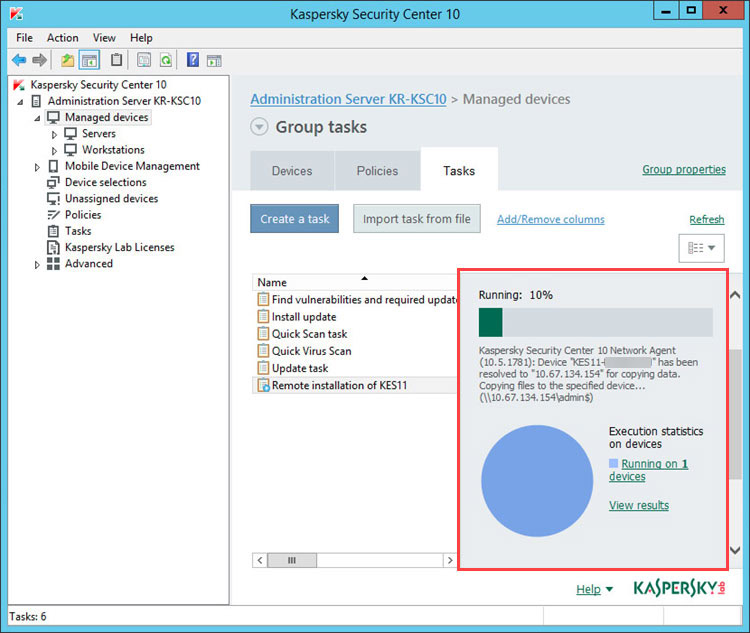Toggle the show/hide console tree icon
This screenshot has height=633, width=750.
pyautogui.click(x=89, y=60)
